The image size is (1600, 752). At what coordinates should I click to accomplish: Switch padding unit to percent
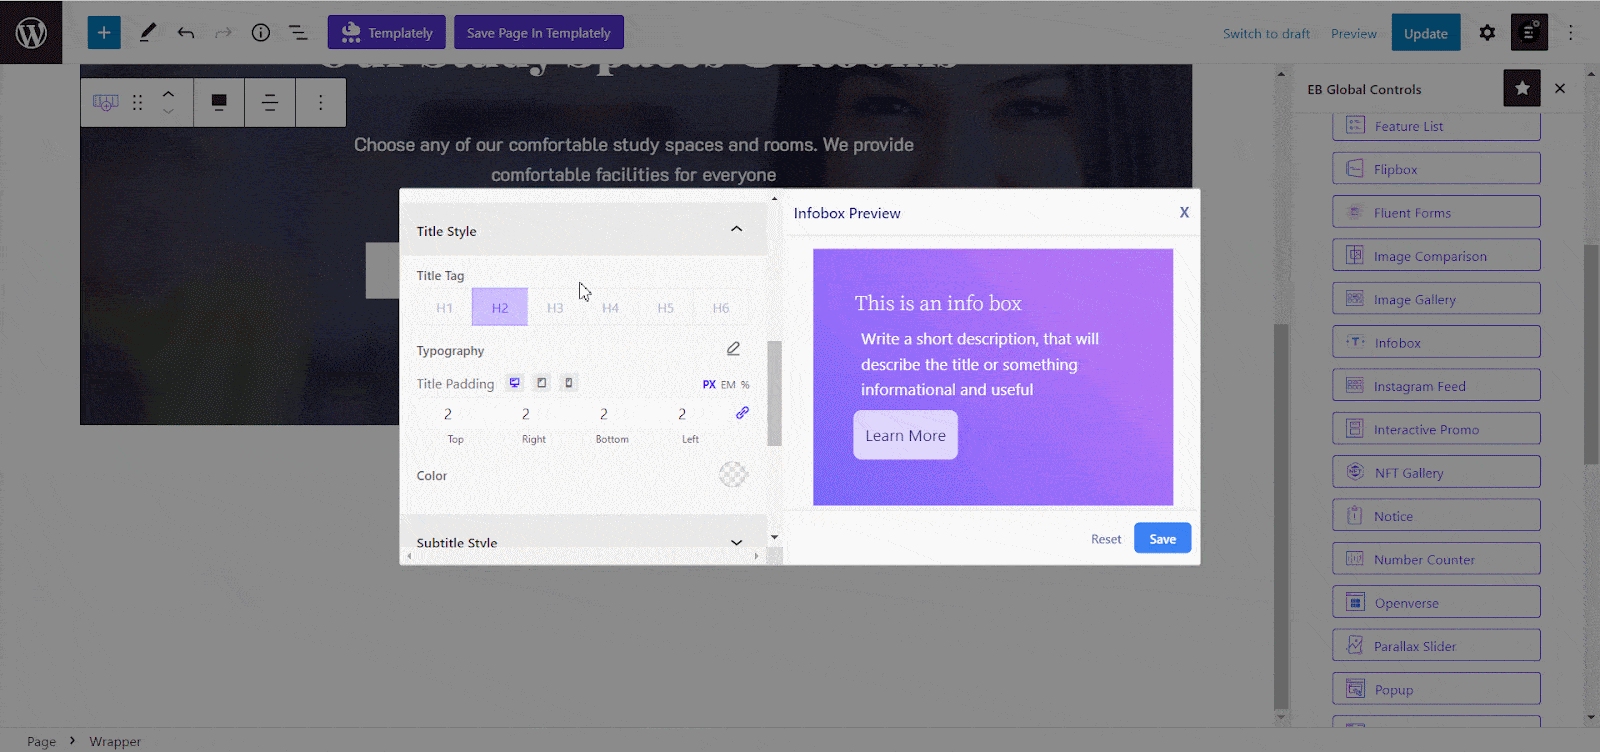pyautogui.click(x=745, y=385)
